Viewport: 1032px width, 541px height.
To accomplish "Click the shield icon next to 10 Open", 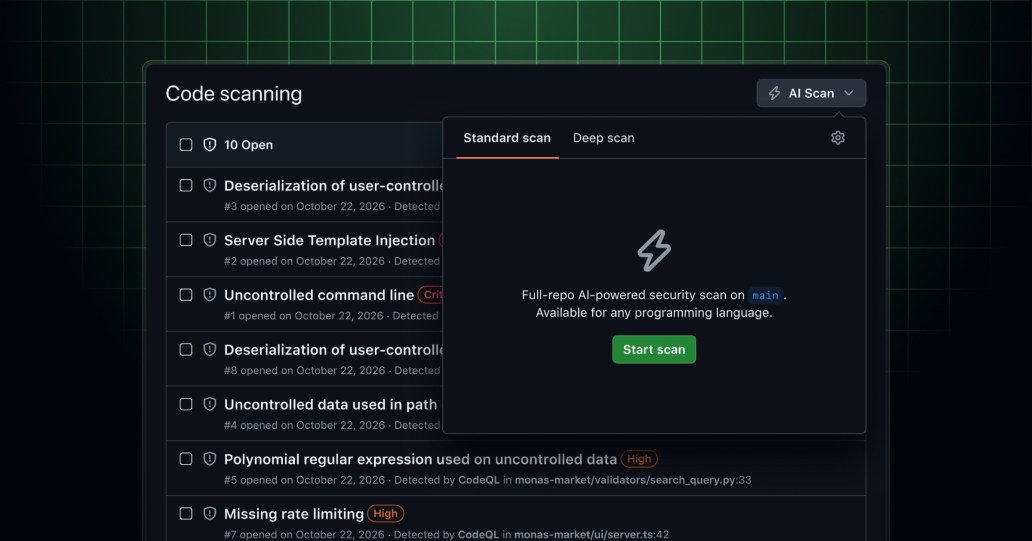I will click(209, 144).
